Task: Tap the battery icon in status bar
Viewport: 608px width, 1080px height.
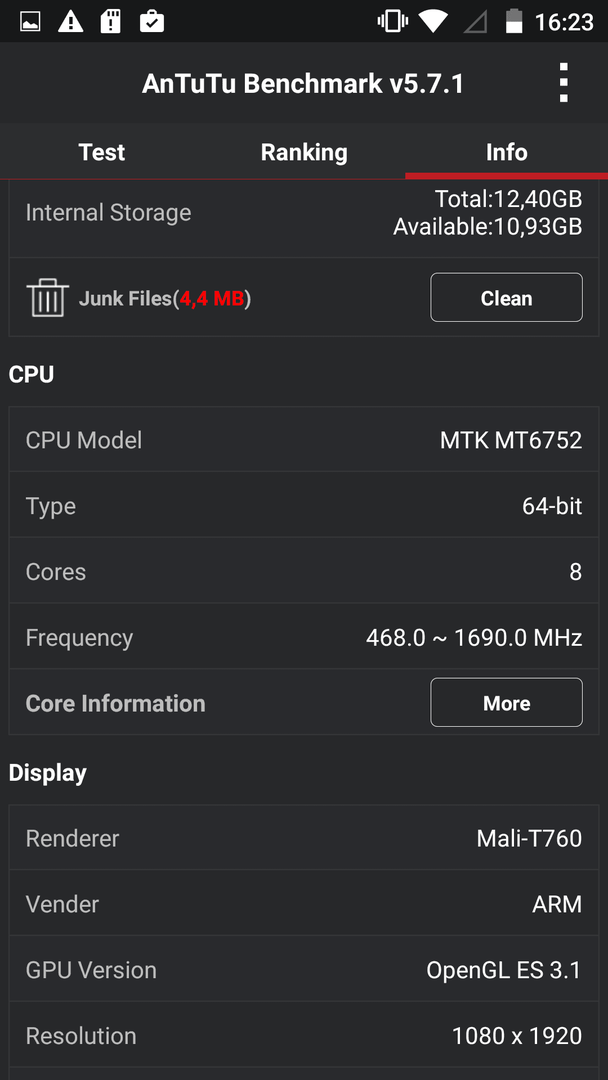Action: pyautogui.click(x=514, y=21)
